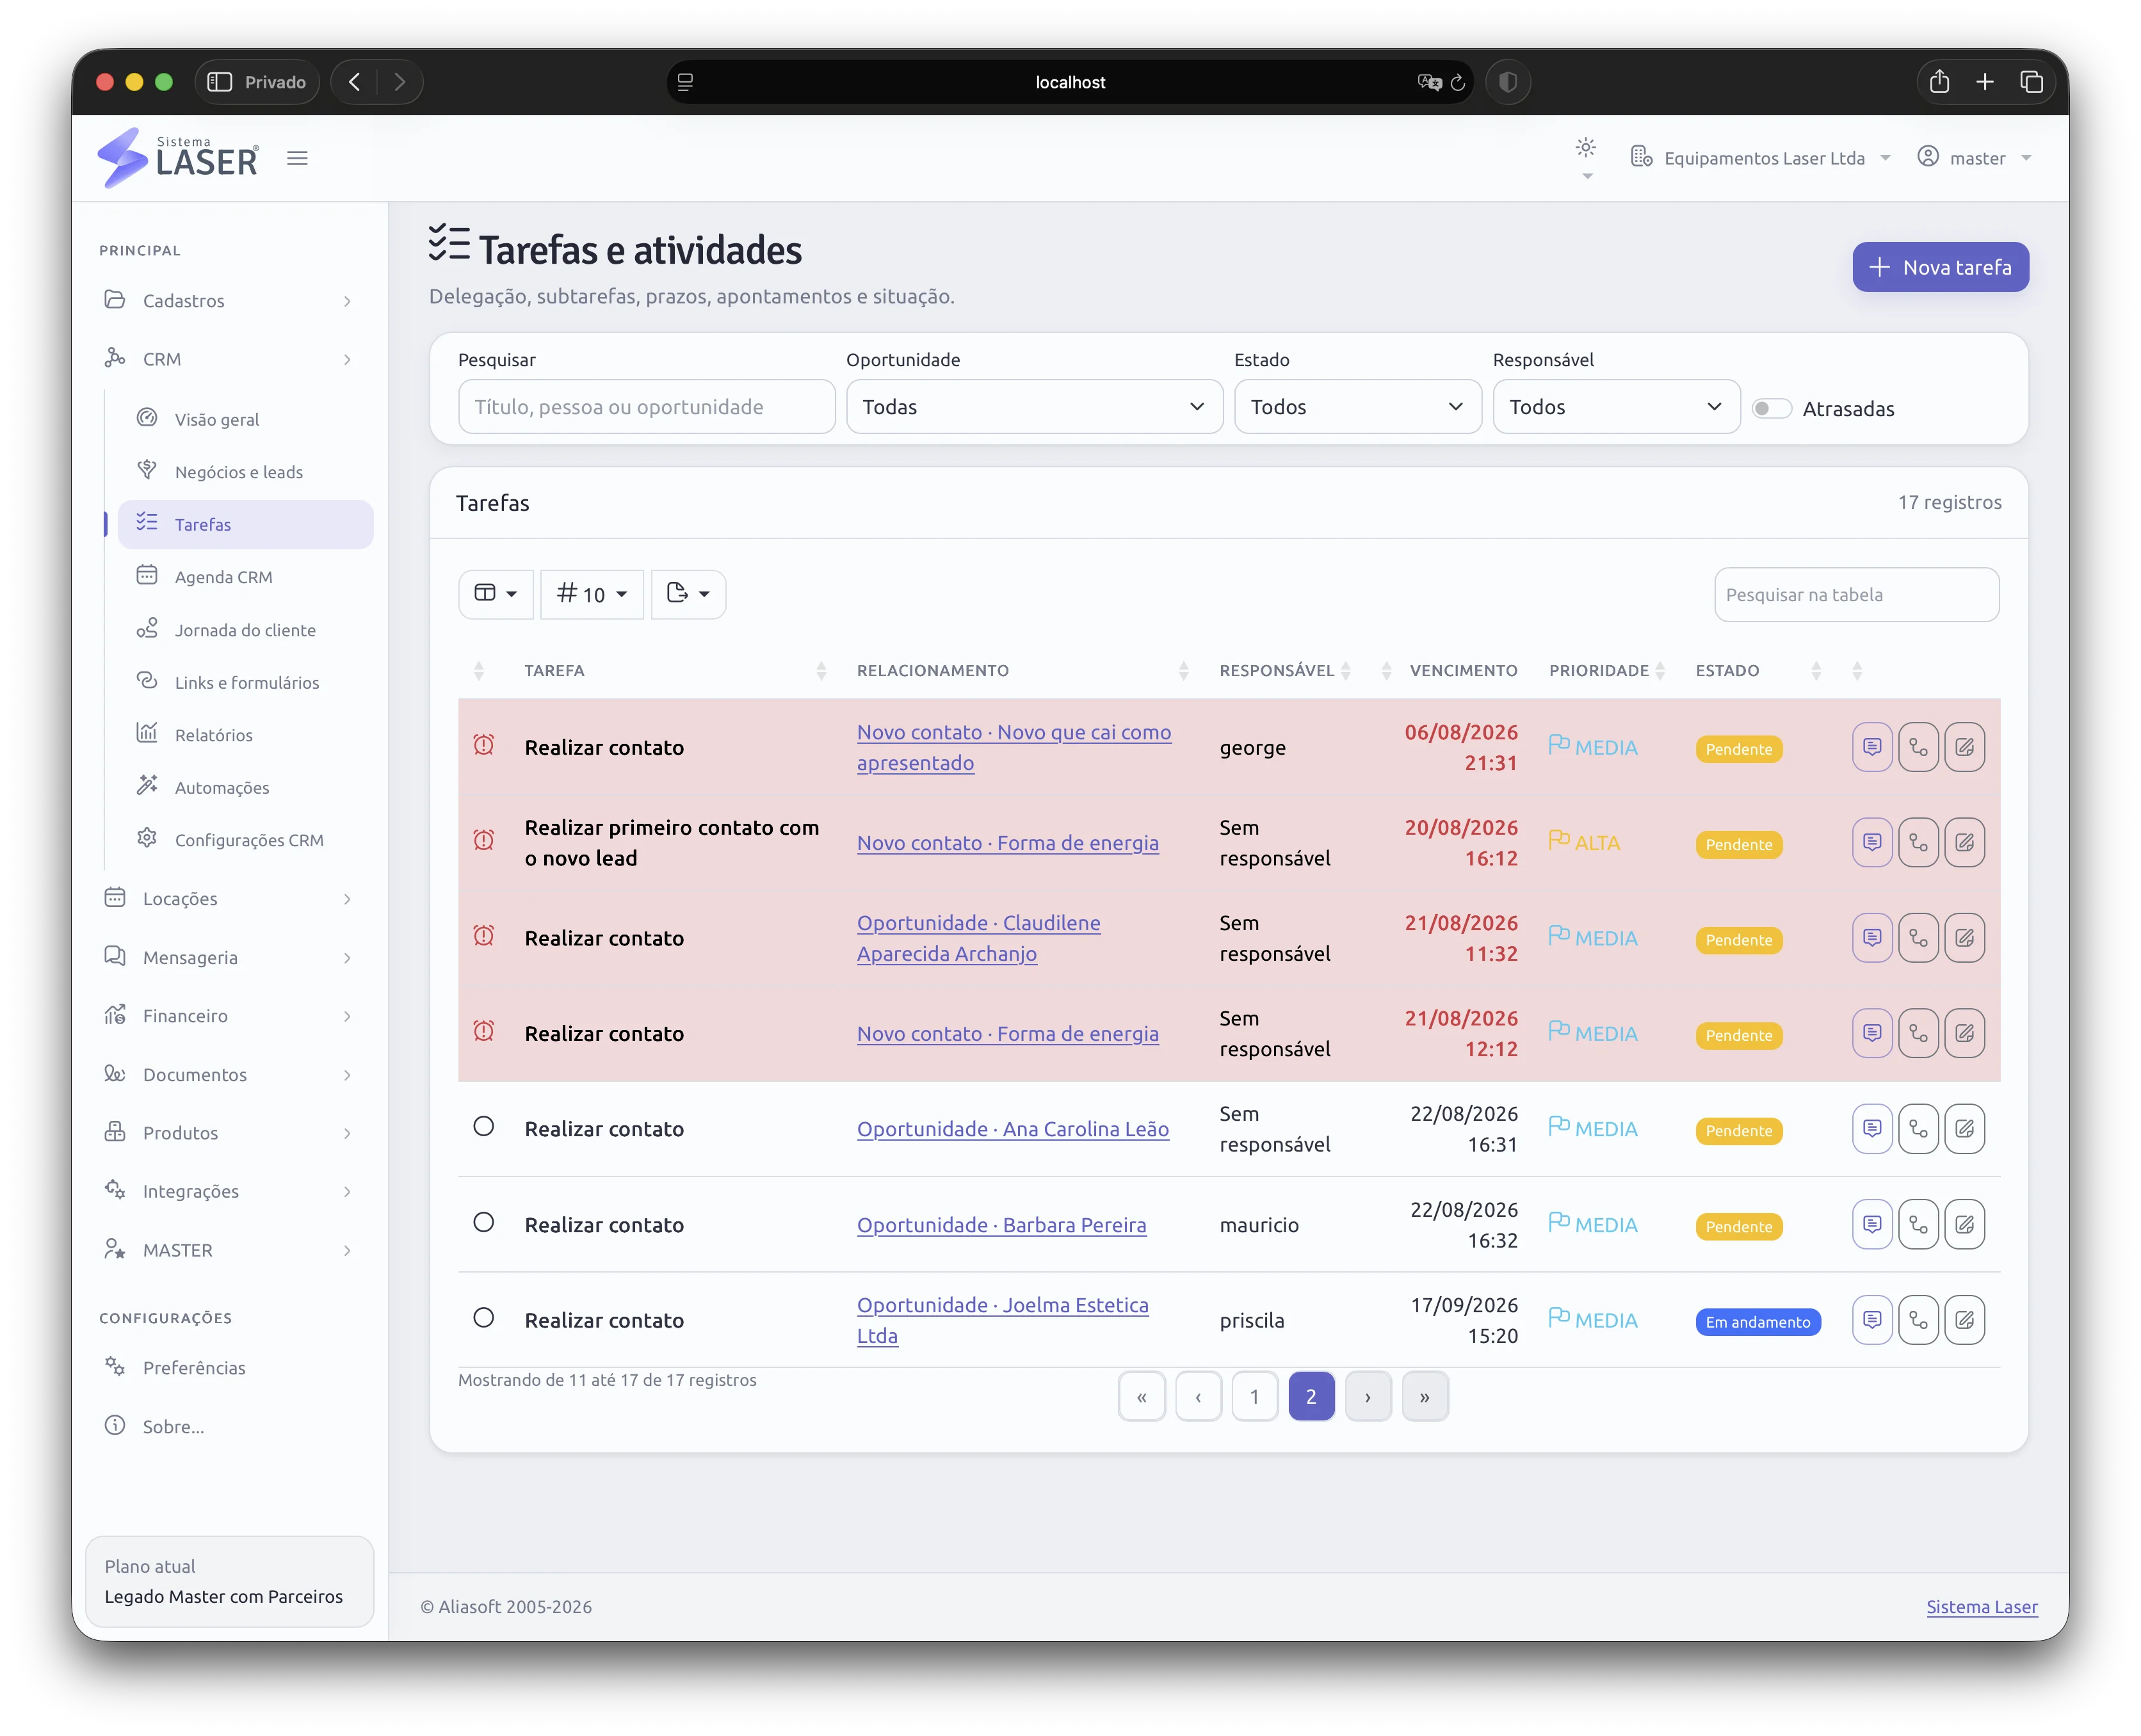The width and height of the screenshot is (2141, 1736).
Task: Open comments for Barbara Pereira task
Action: tap(1872, 1225)
